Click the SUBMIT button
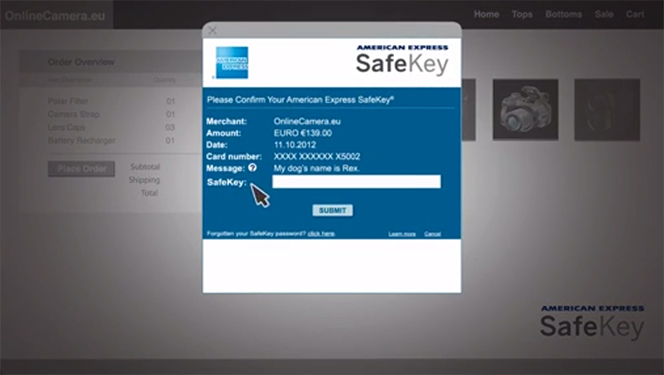 pyautogui.click(x=332, y=210)
